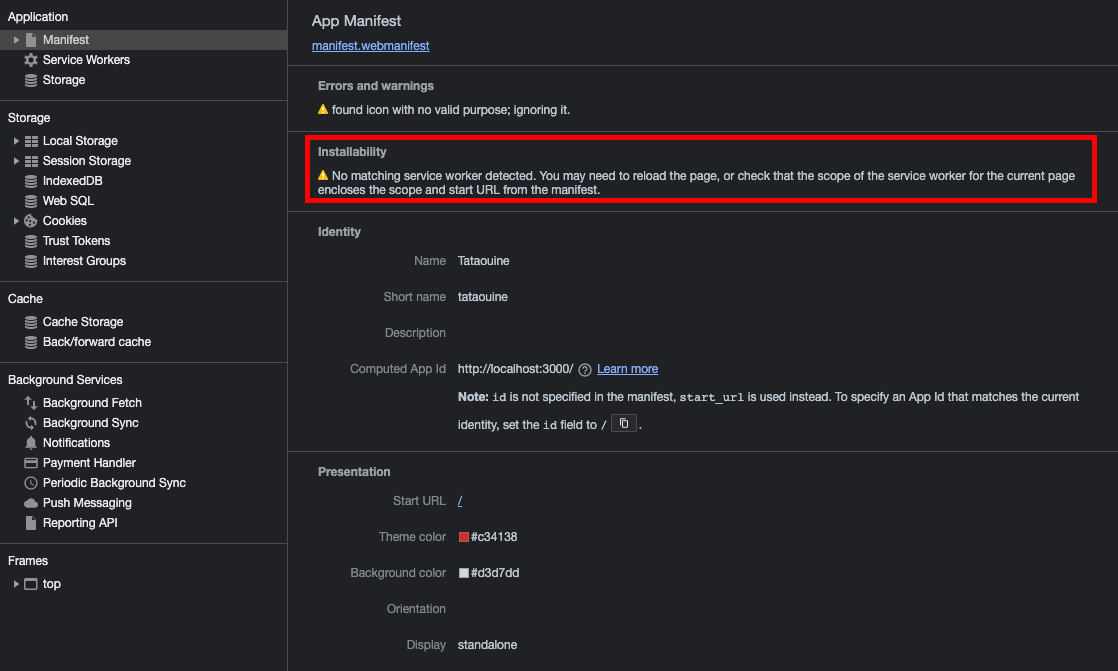Click the Learn more link

627,368
